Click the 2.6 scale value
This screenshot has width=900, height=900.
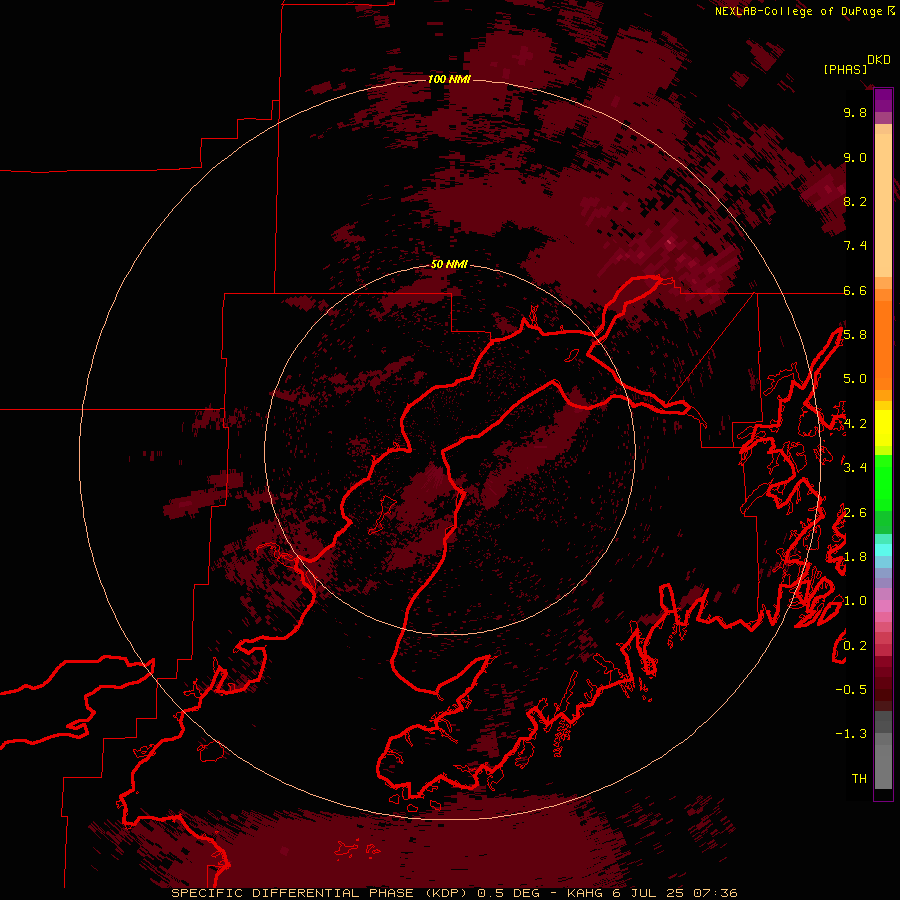pos(855,513)
